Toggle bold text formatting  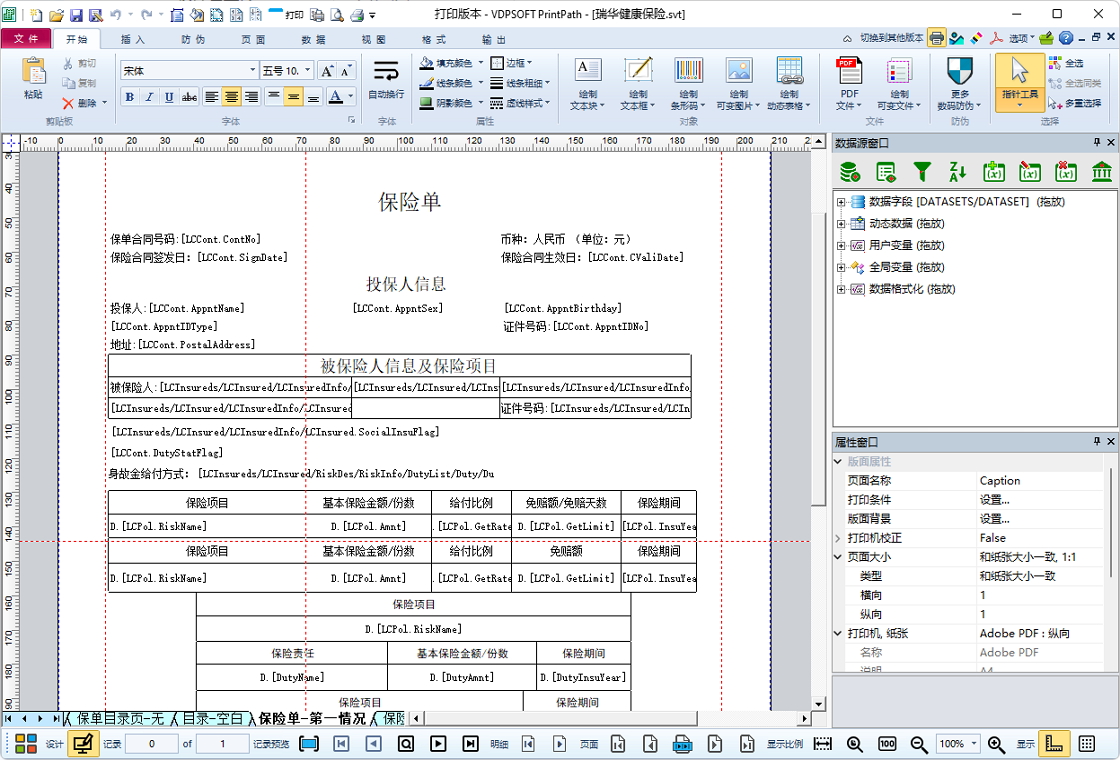[129, 97]
